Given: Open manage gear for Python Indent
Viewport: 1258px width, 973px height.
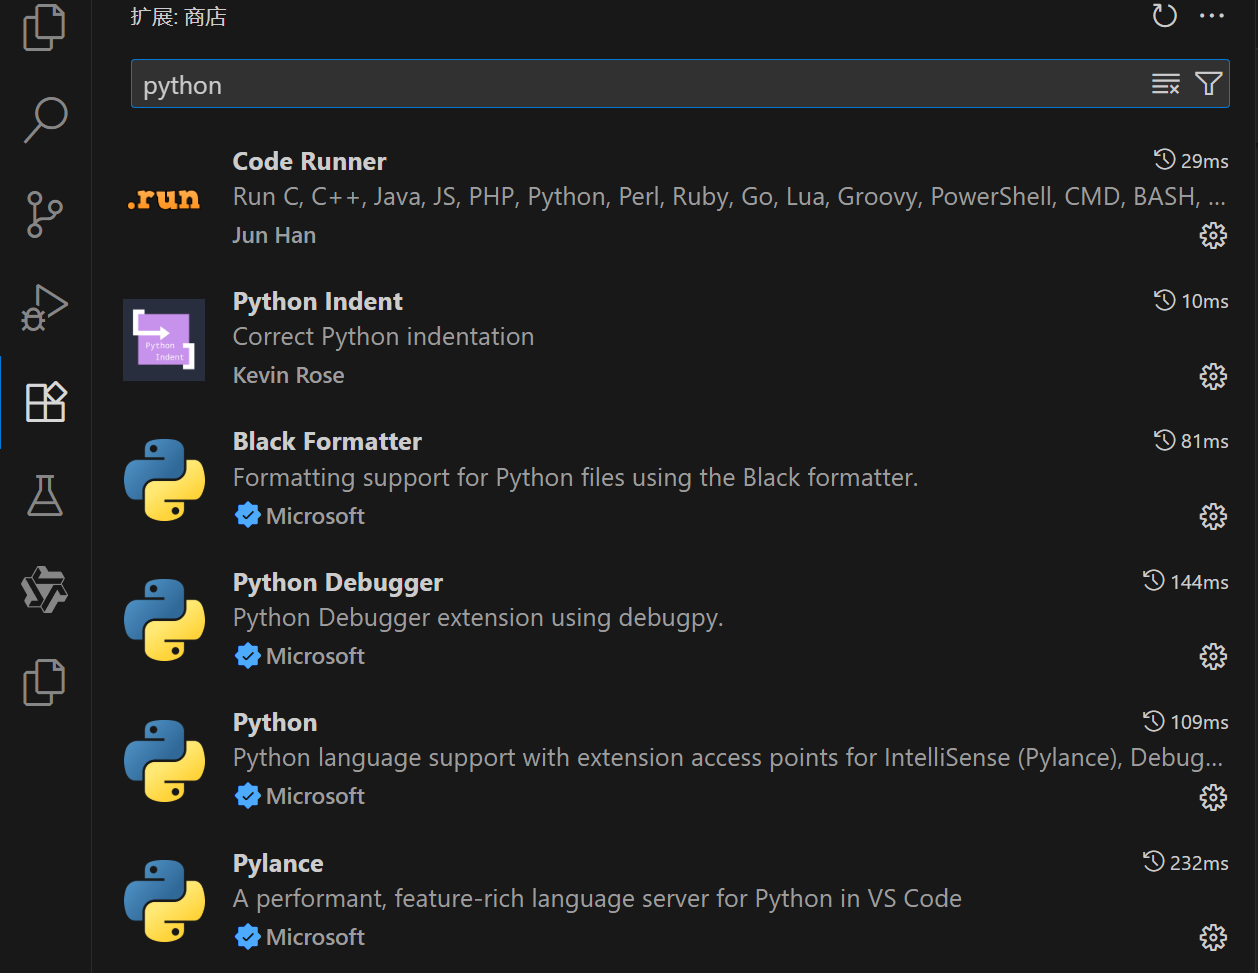Looking at the screenshot, I should pos(1213,376).
